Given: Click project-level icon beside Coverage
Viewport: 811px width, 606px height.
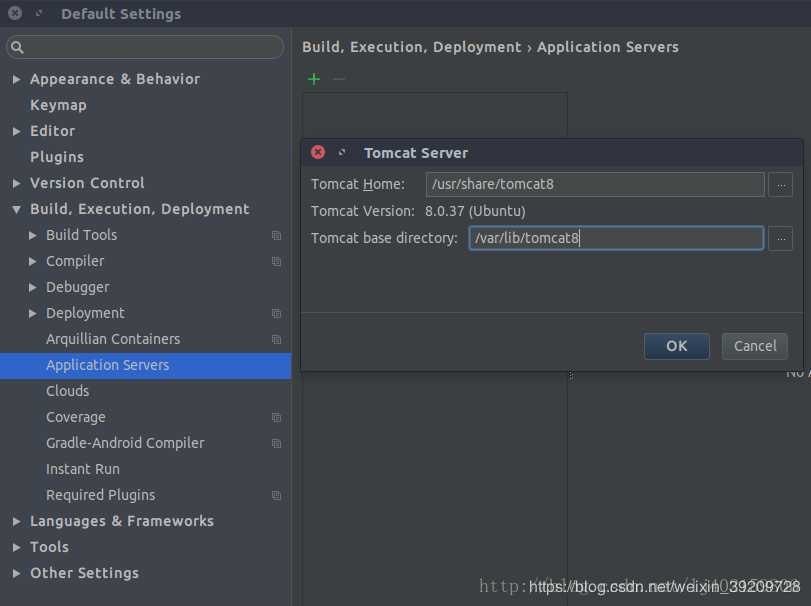Looking at the screenshot, I should [277, 417].
